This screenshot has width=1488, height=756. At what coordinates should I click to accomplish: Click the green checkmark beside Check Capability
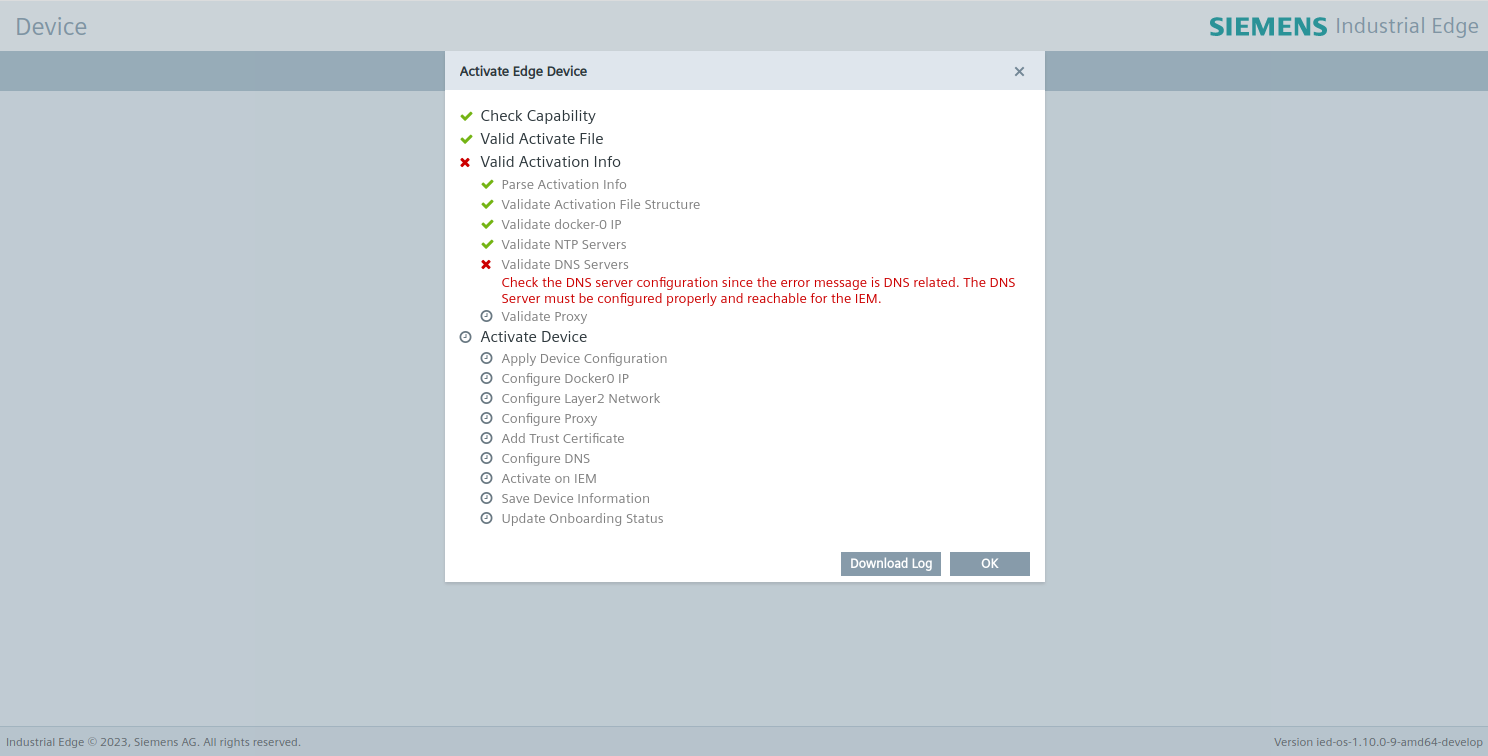click(466, 115)
